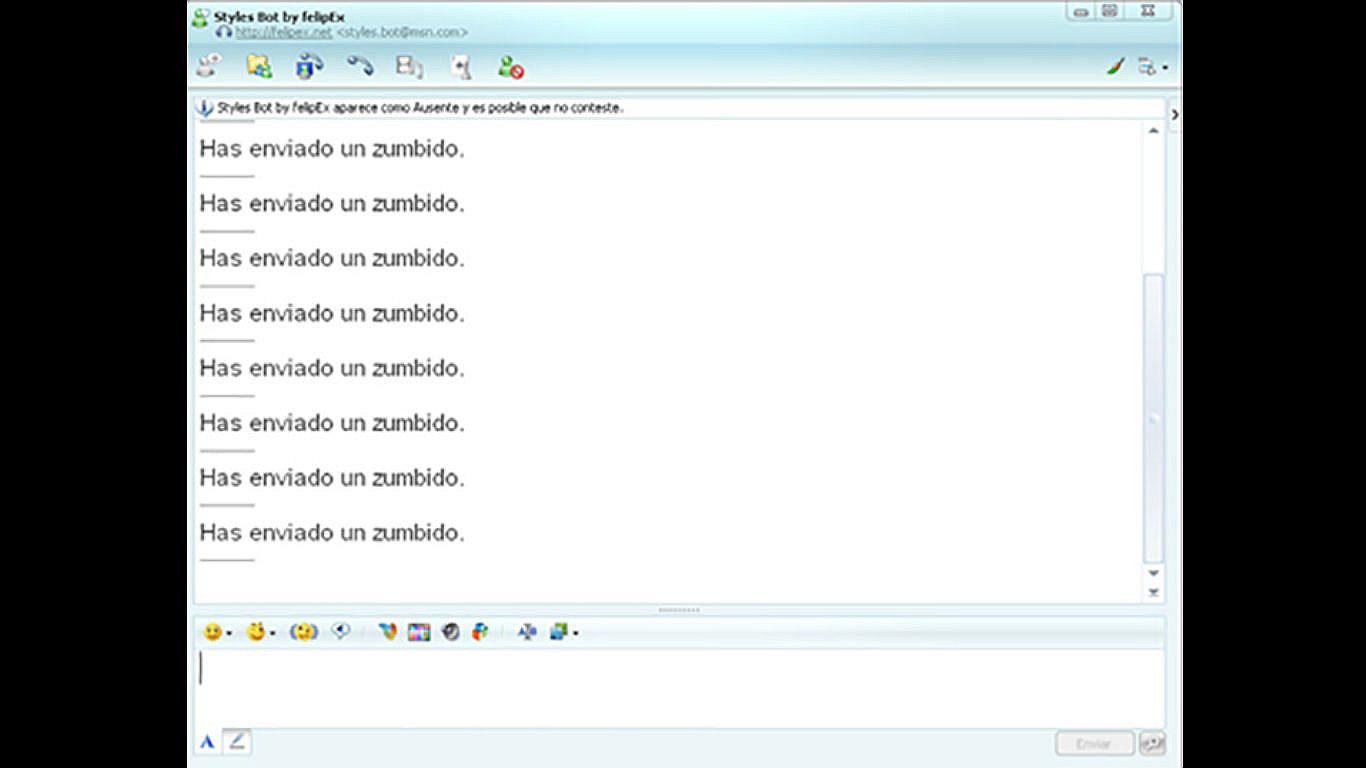Screen dimensions: 1366x768
Task: Click the Enviar send button
Action: point(1094,744)
